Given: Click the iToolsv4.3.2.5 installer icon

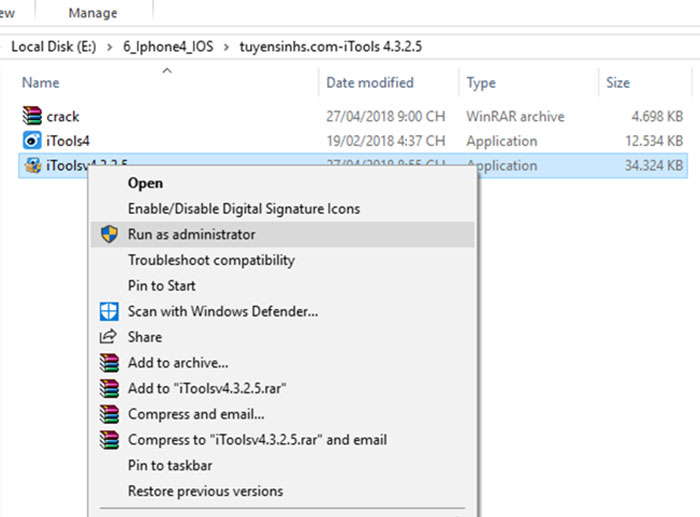Looking at the screenshot, I should tap(32, 165).
